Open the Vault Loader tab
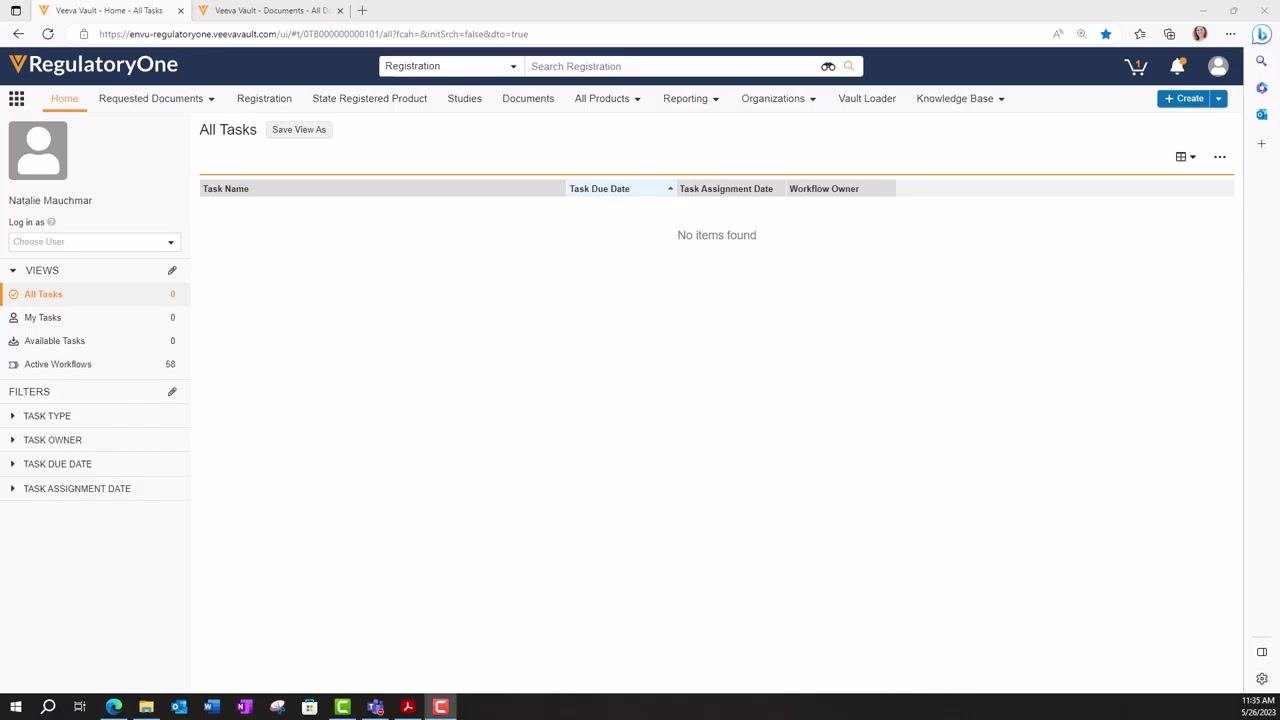Screen dimensions: 1280x720 coord(867,99)
